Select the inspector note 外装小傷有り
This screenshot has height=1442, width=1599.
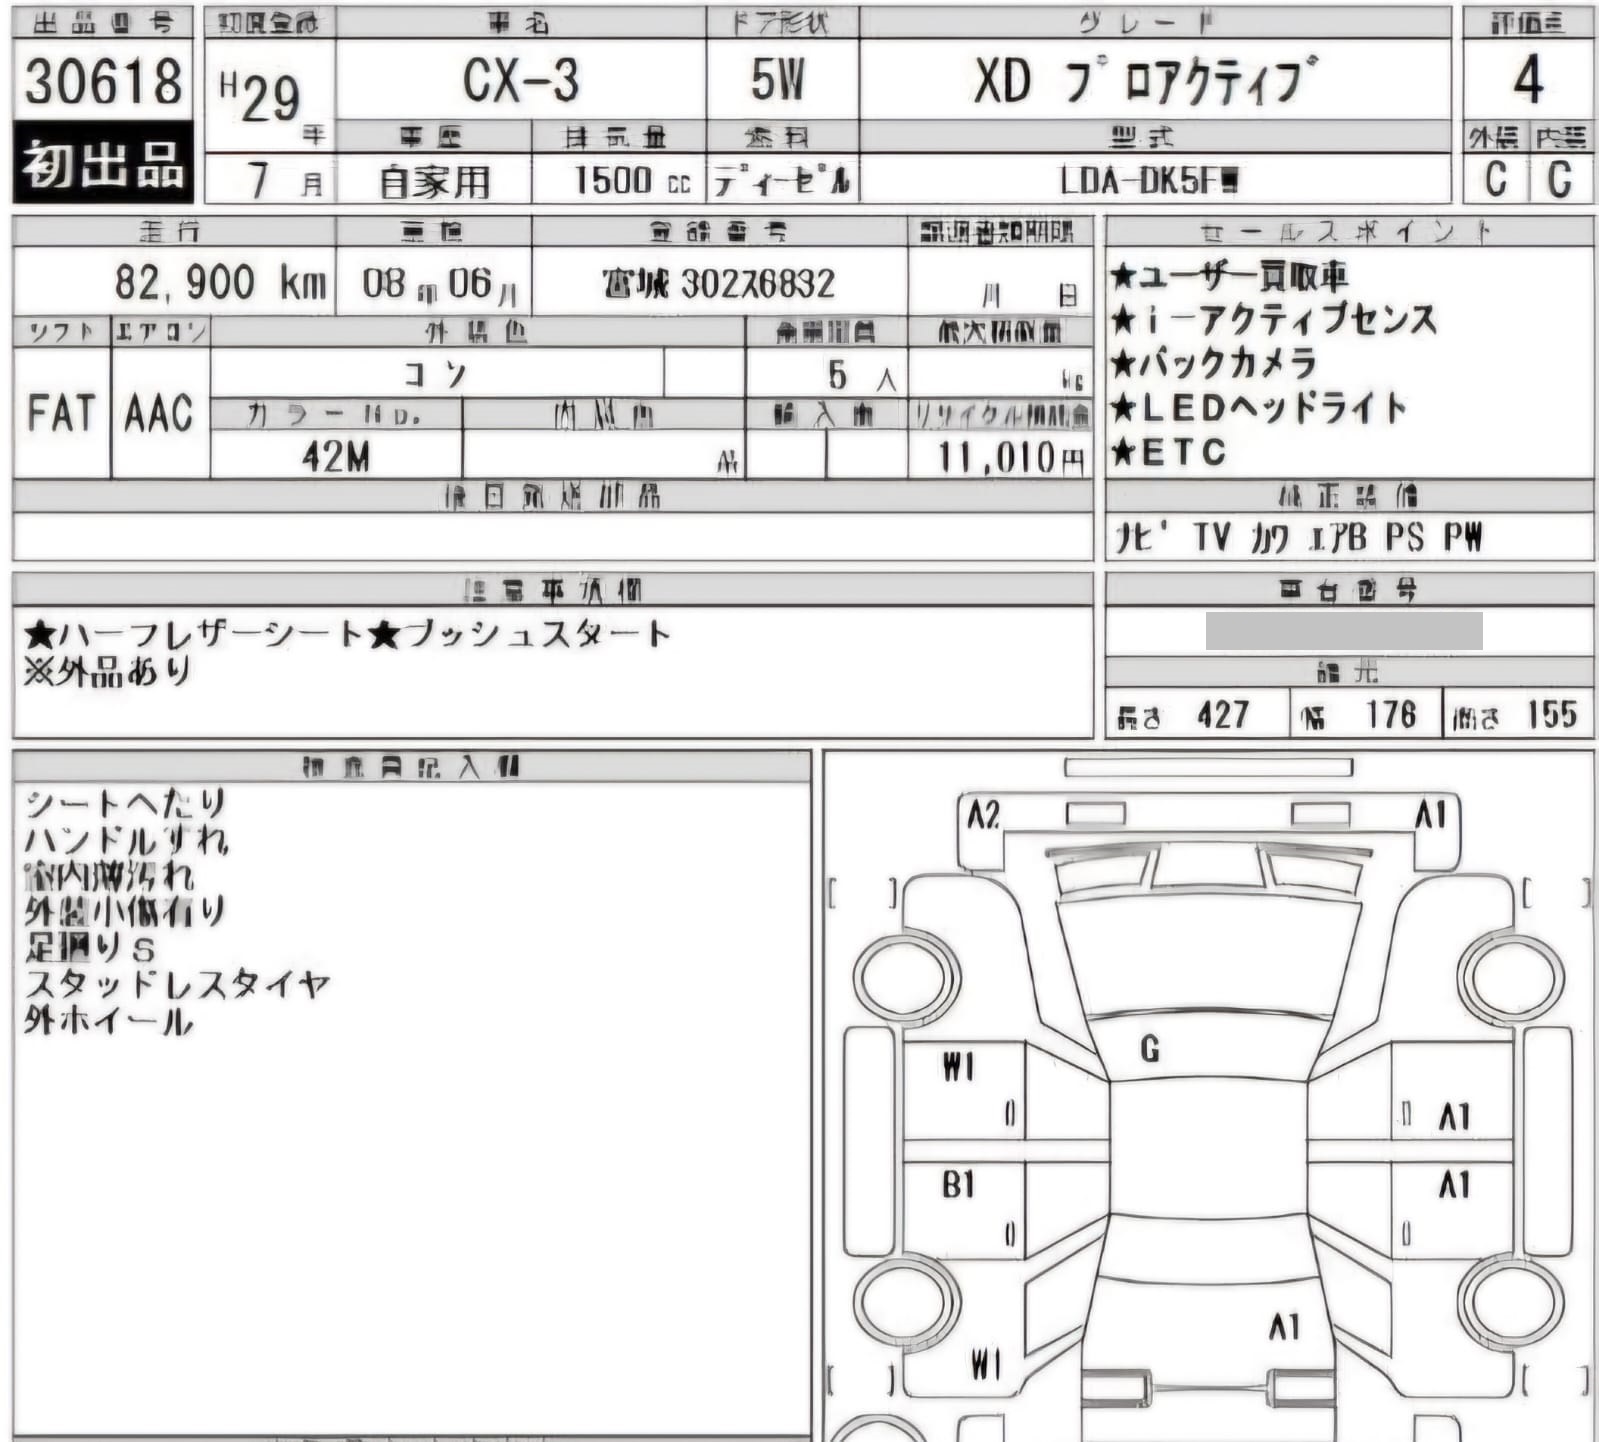coord(125,911)
